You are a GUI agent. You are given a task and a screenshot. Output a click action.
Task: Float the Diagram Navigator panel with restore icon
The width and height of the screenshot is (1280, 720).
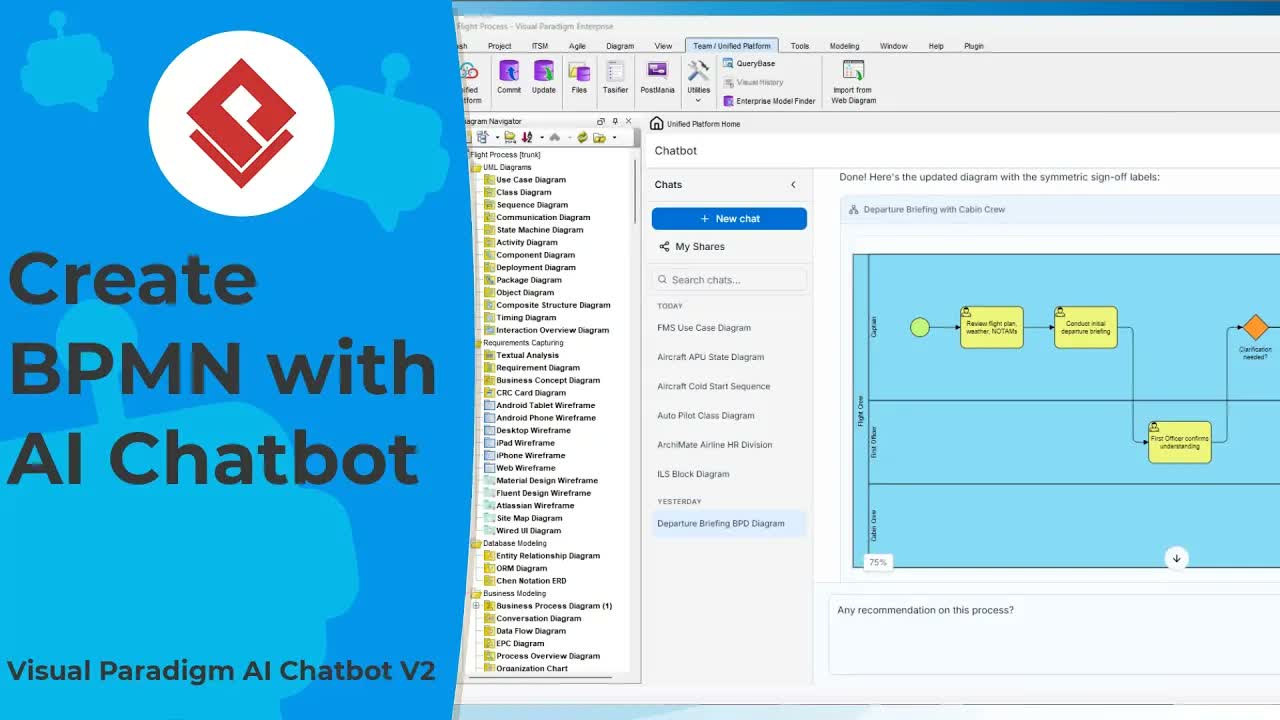[601, 121]
